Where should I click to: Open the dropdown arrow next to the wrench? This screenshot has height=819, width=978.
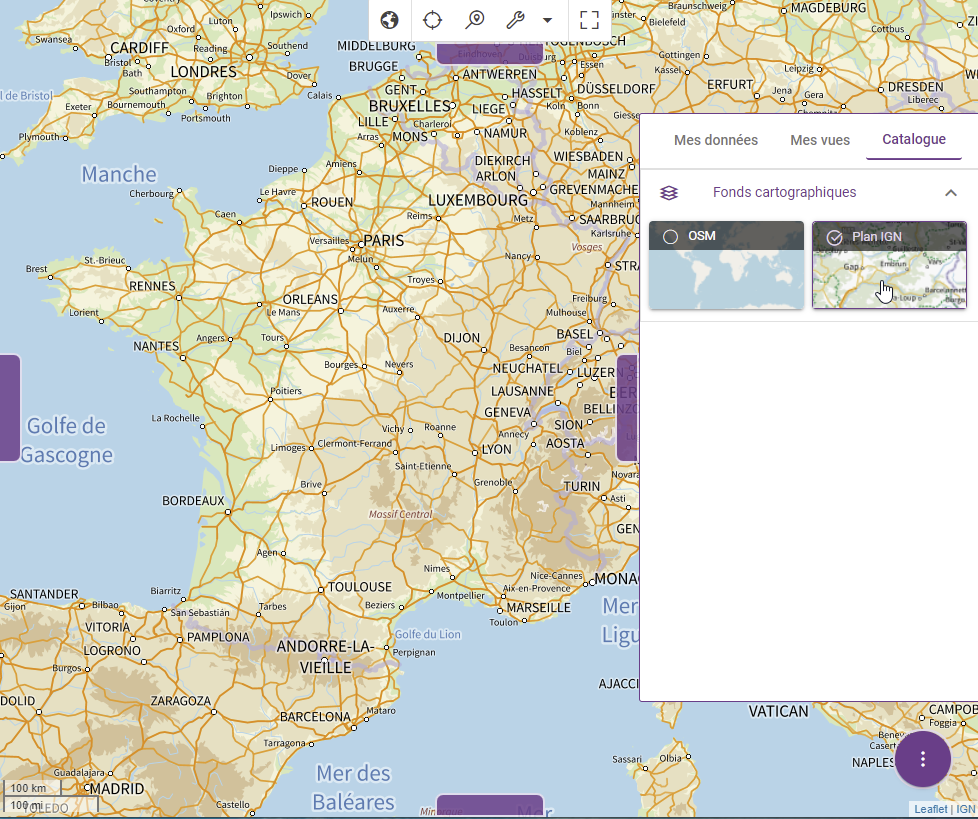pos(547,20)
